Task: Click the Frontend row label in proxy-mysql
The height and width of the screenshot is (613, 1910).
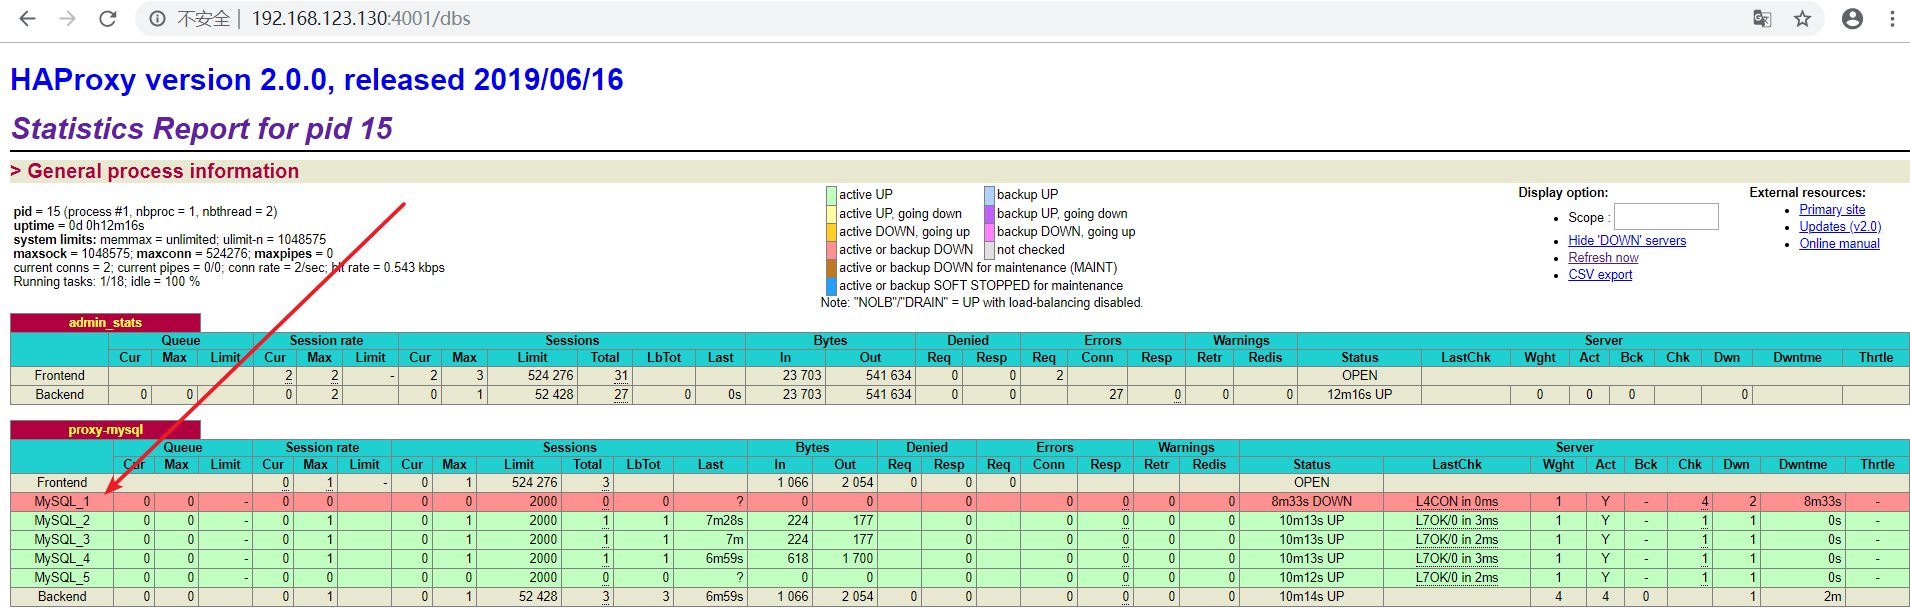Action: (62, 483)
